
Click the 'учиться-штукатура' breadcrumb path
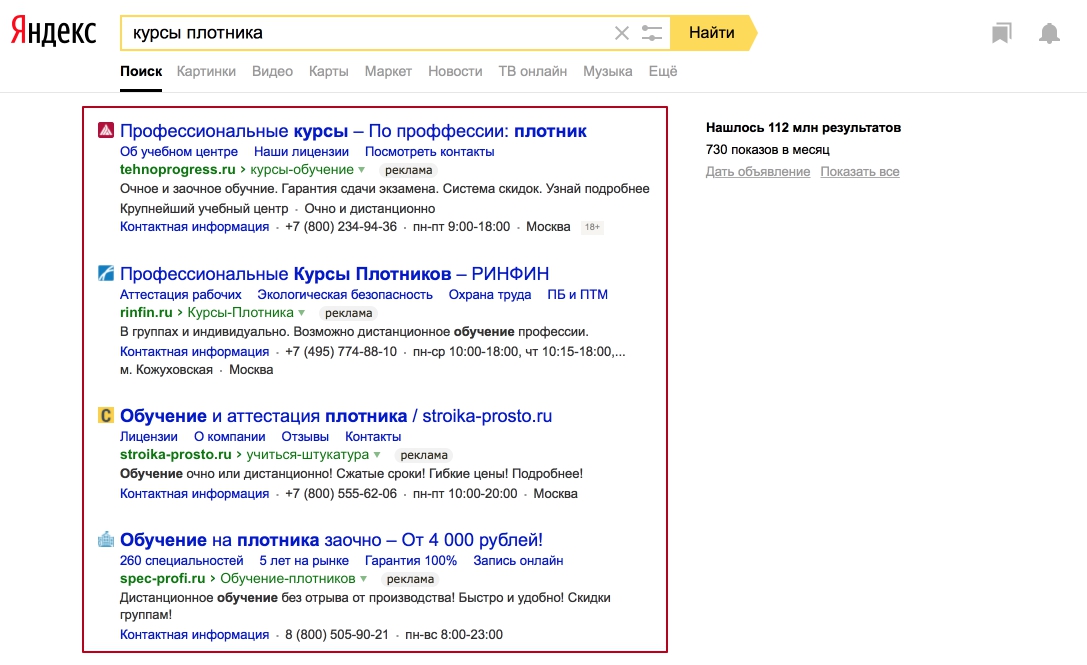coord(308,454)
